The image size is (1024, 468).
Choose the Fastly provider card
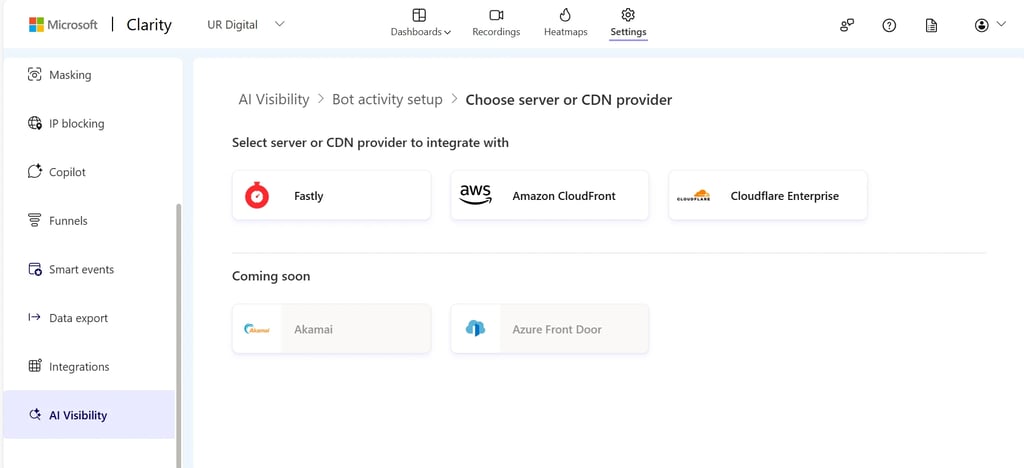(332, 196)
